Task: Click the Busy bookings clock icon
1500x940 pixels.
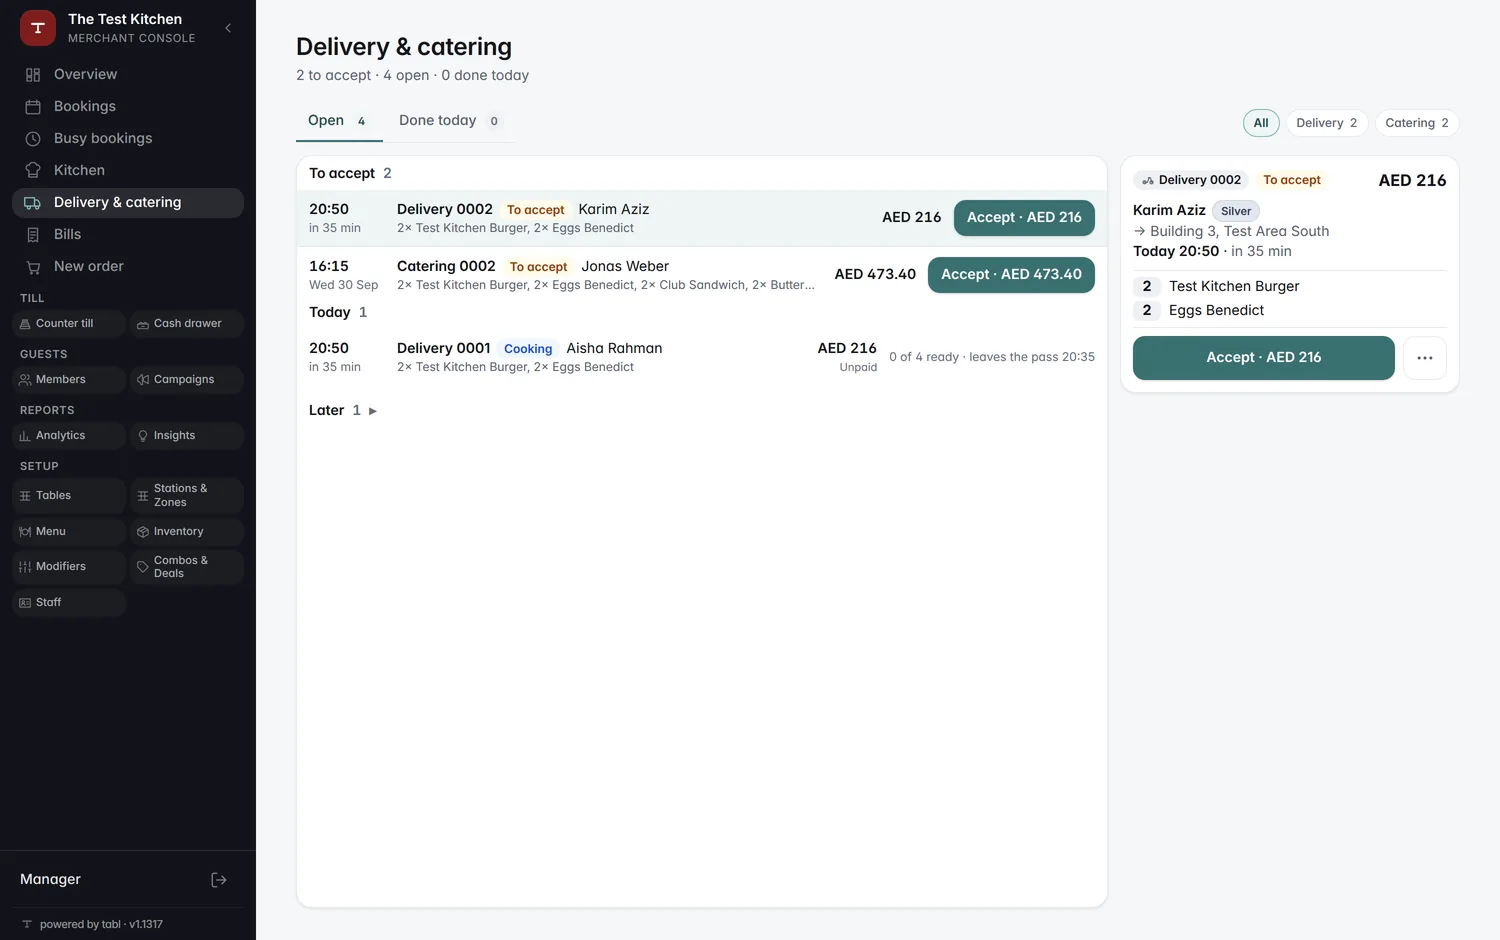Action: click(x=33, y=139)
